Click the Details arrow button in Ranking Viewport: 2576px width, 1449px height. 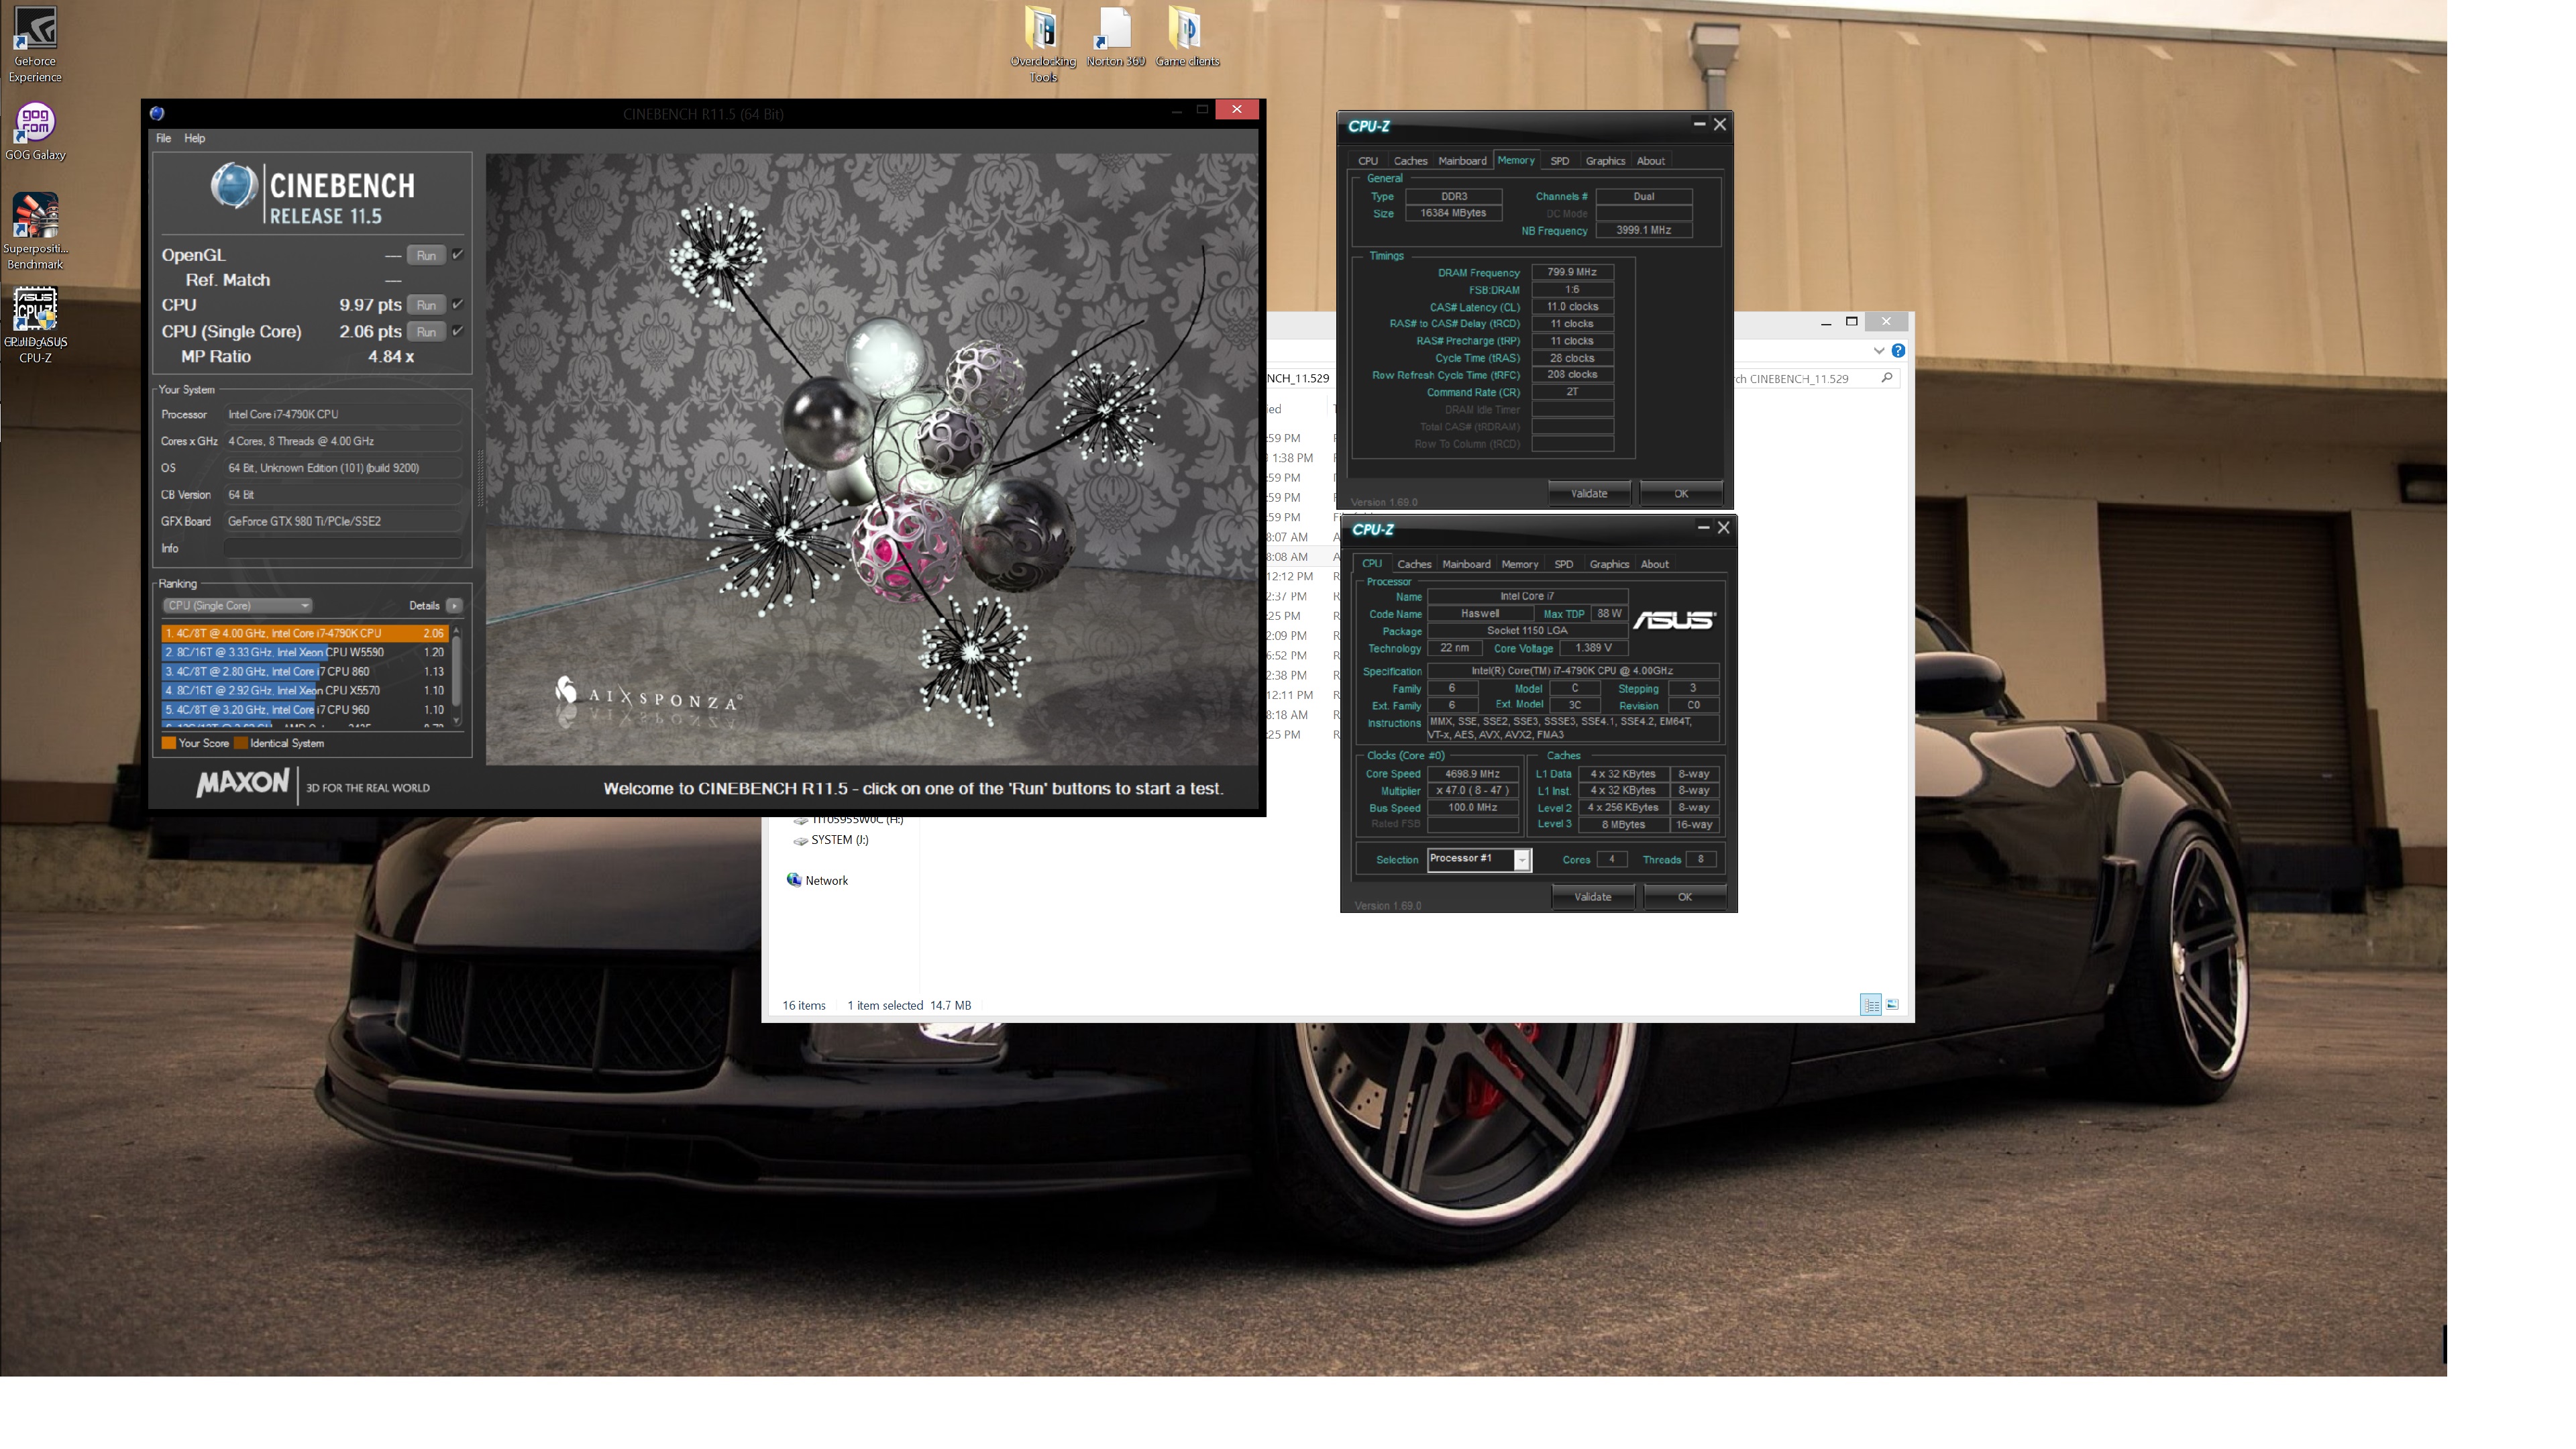454,605
